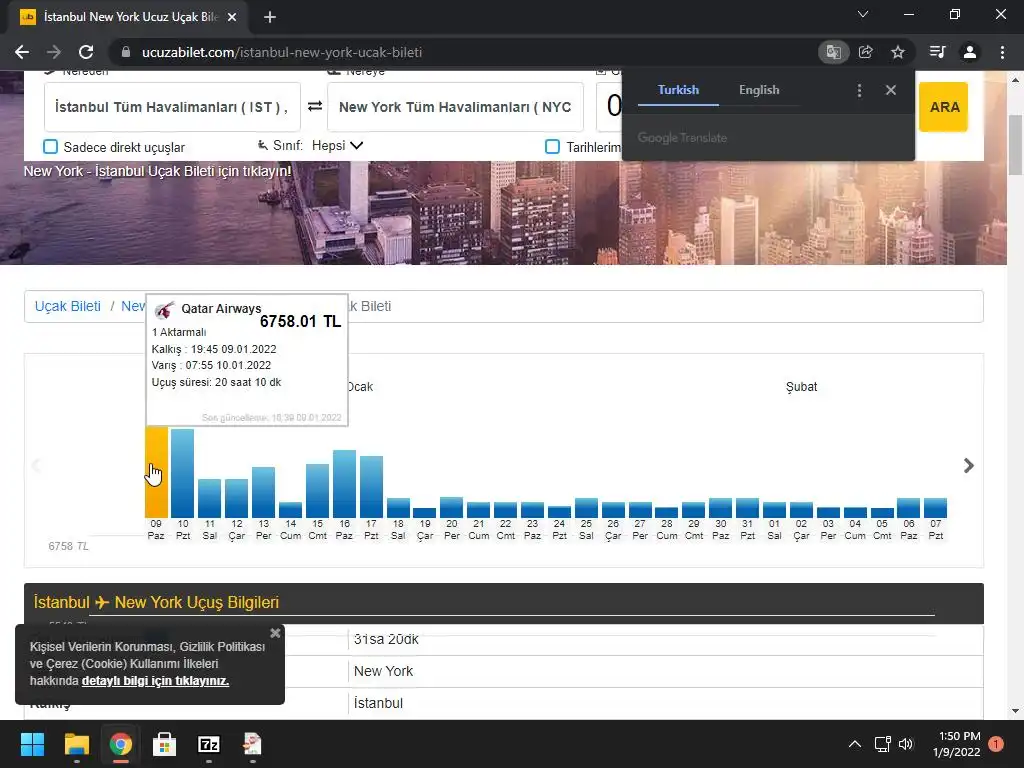Share this page via address bar icon

[x=866, y=52]
